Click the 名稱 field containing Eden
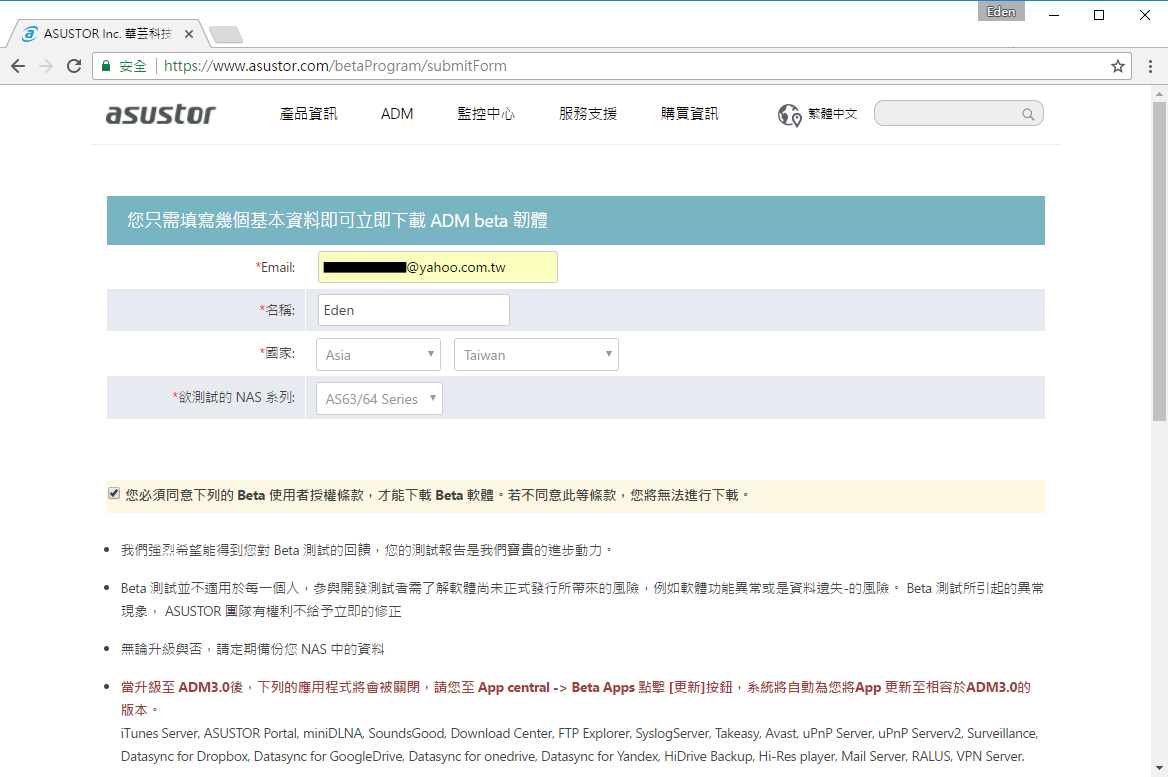The image size is (1168, 777). click(x=413, y=310)
